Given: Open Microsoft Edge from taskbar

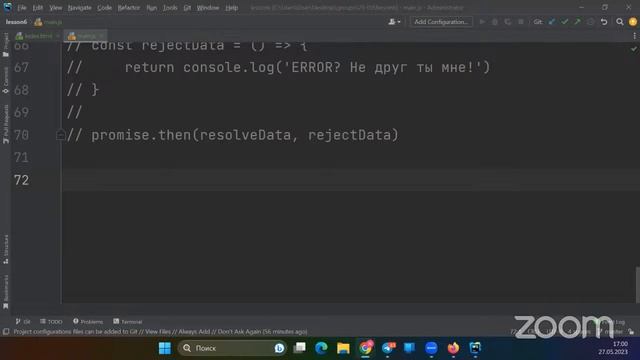Looking at the screenshot, I should (322, 348).
